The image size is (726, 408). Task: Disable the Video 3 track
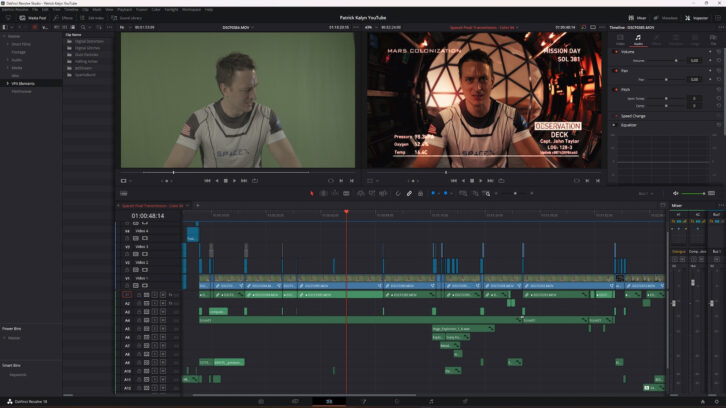145,254
